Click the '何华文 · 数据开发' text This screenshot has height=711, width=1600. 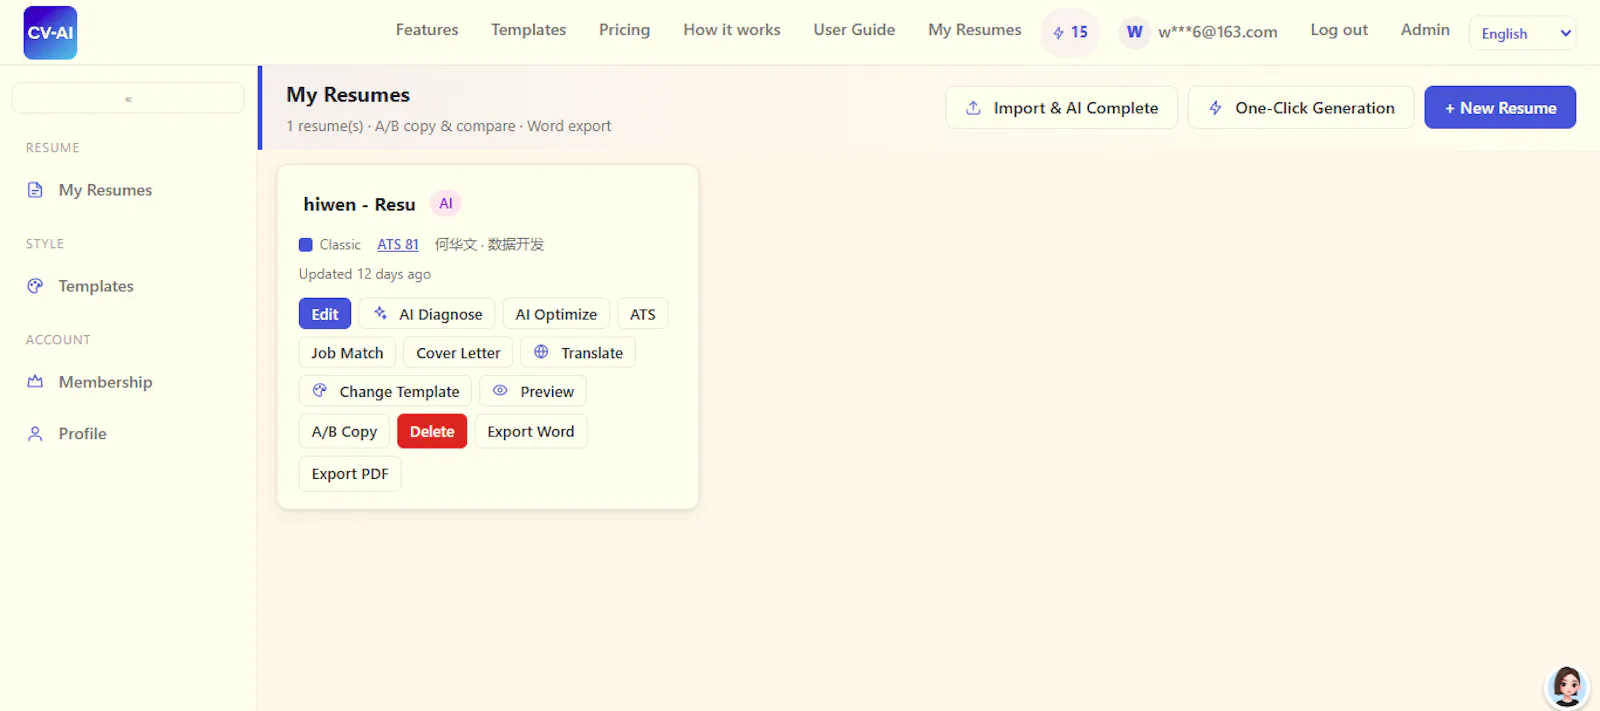[489, 245]
